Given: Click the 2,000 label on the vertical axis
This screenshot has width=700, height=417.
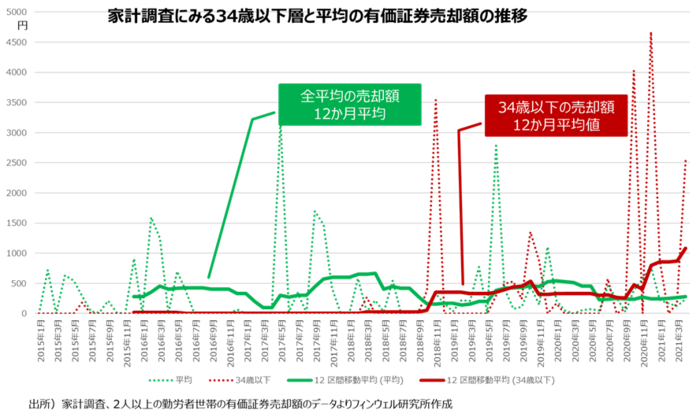Looking at the screenshot, I should tap(15, 193).
